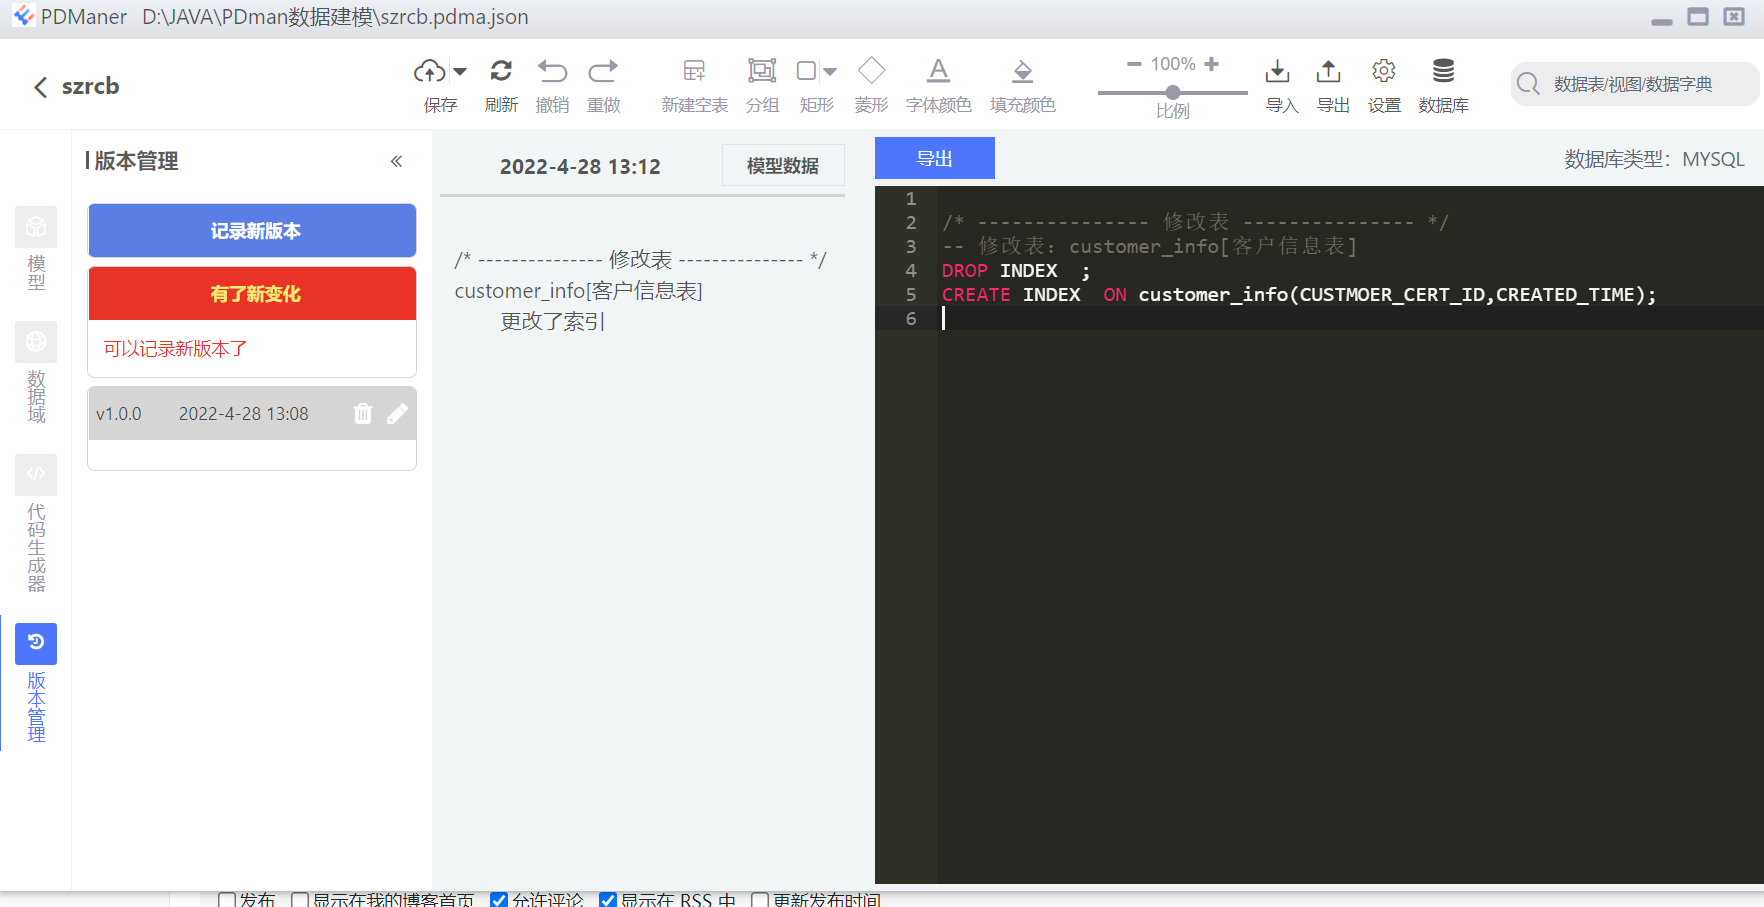1764x907 pixels.
Task: Click the Export 导出 toolbar icon
Action: (x=1329, y=71)
